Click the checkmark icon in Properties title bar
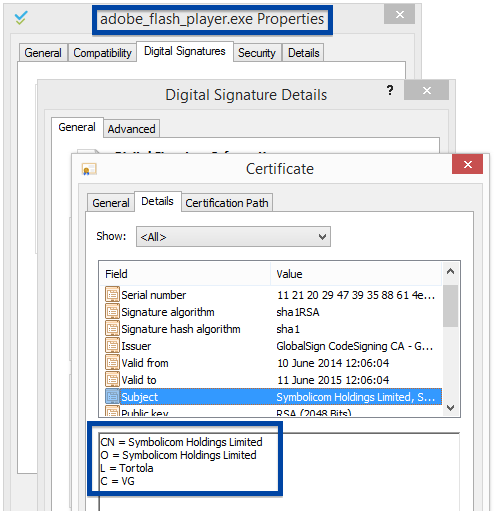Viewport: 496px width, 511px height. coord(21,18)
